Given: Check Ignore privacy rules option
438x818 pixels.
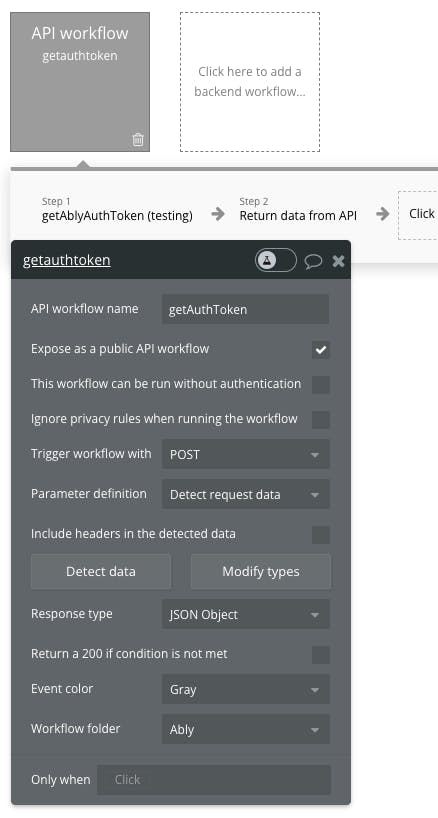Looking at the screenshot, I should pos(321,419).
